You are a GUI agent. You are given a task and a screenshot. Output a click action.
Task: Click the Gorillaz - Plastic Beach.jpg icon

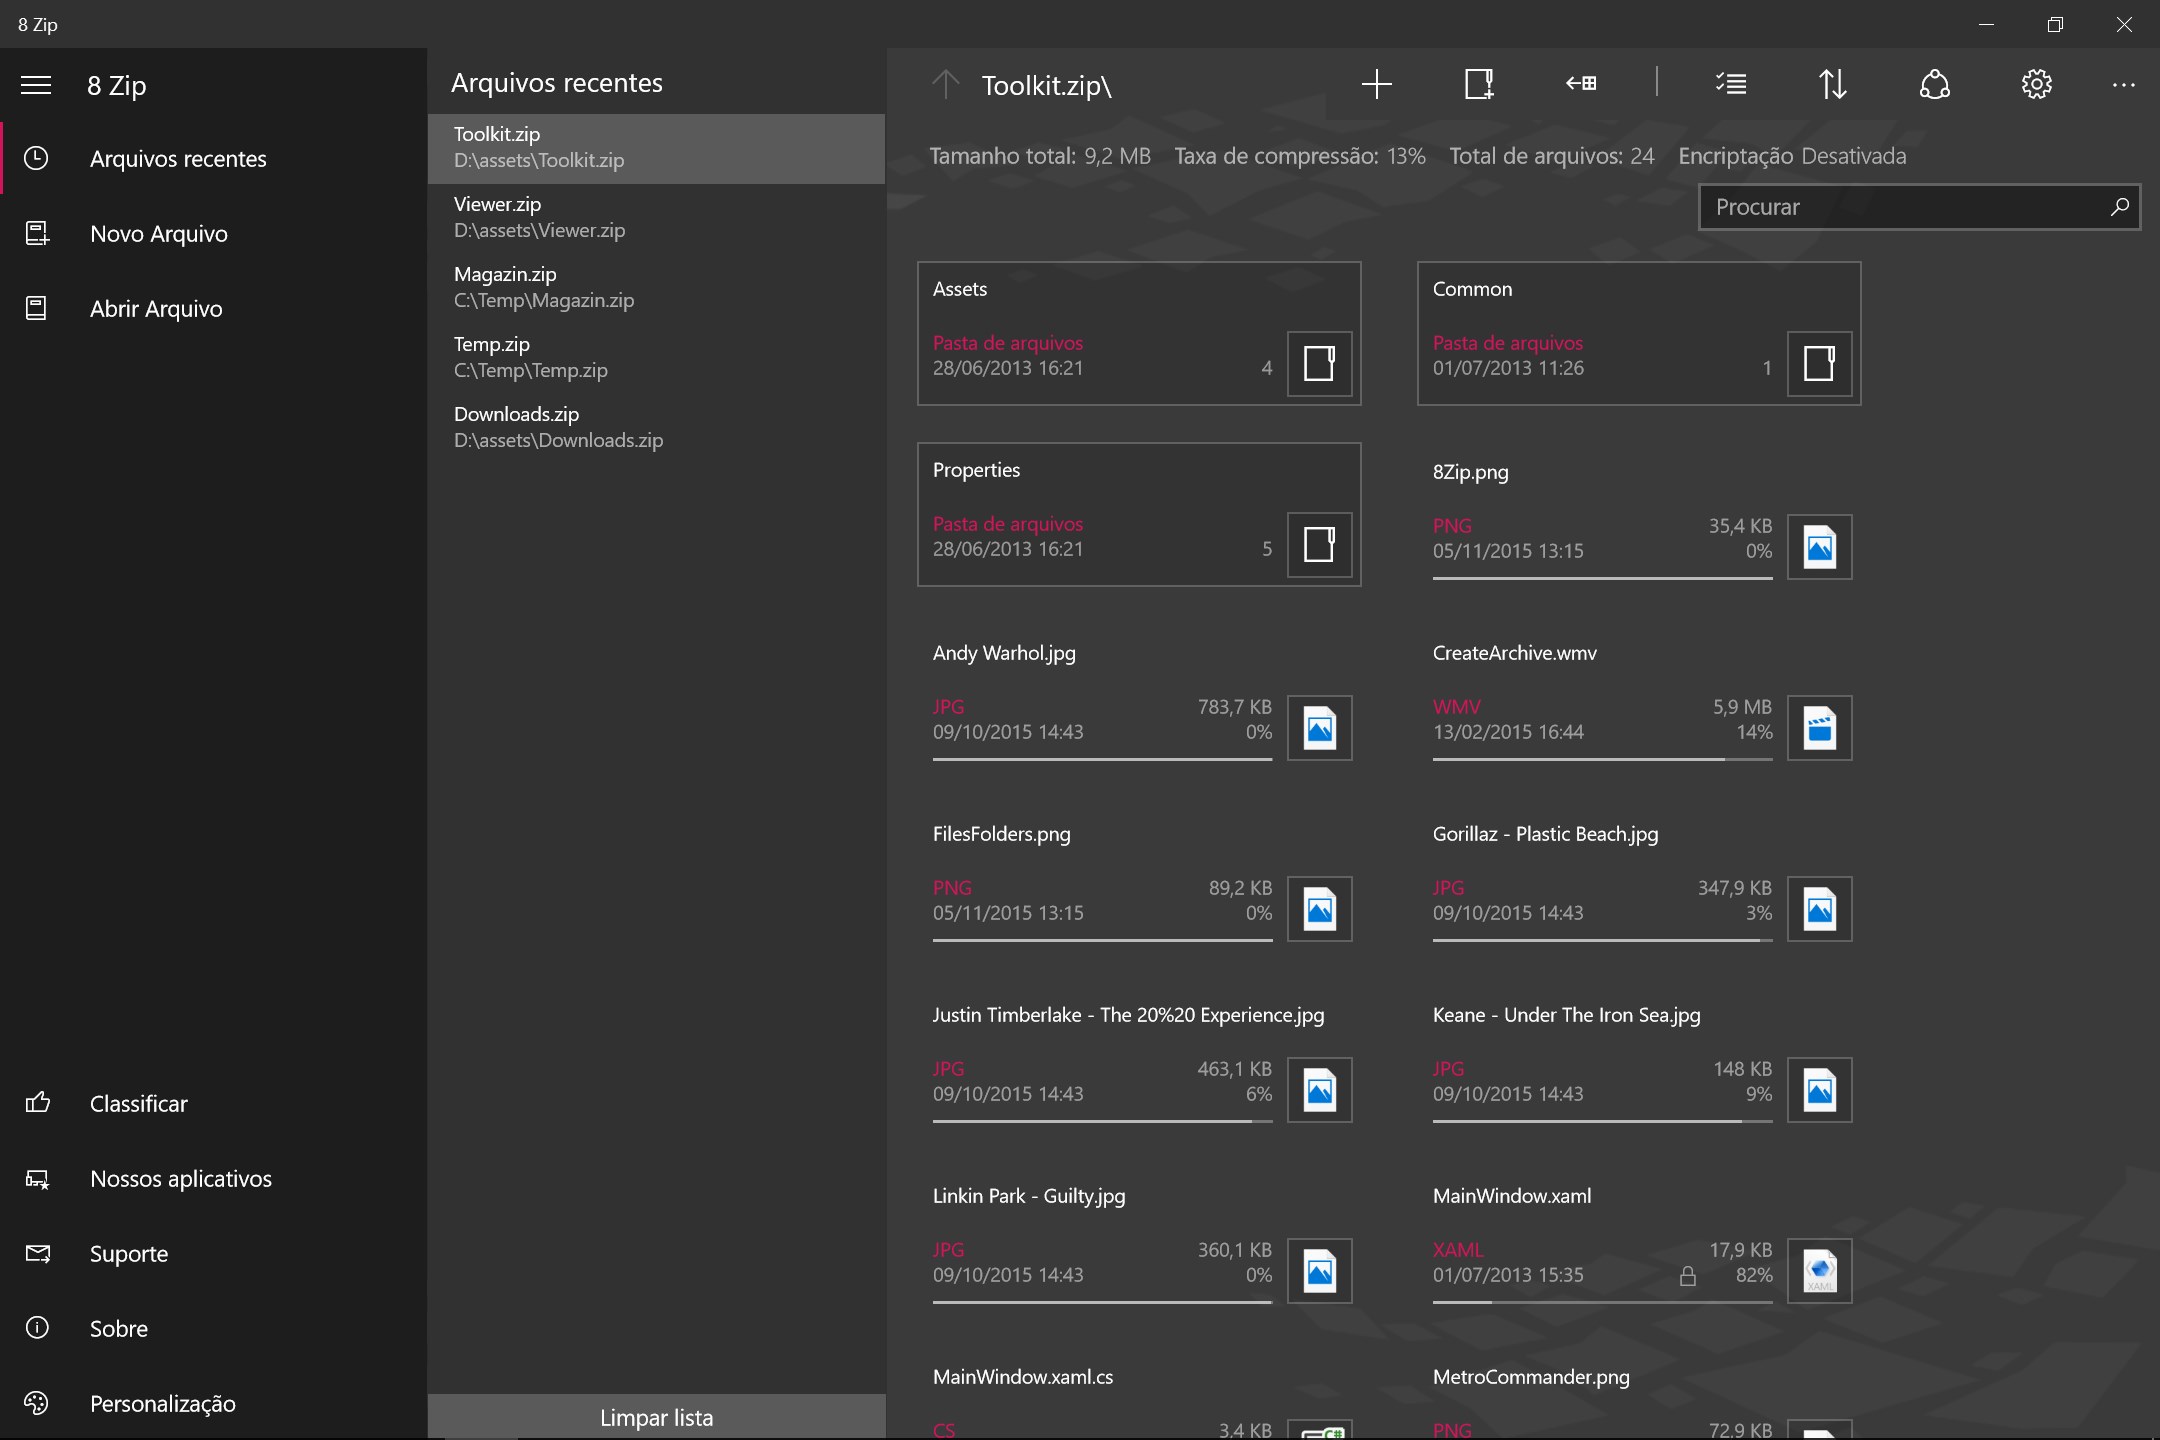coord(1820,909)
